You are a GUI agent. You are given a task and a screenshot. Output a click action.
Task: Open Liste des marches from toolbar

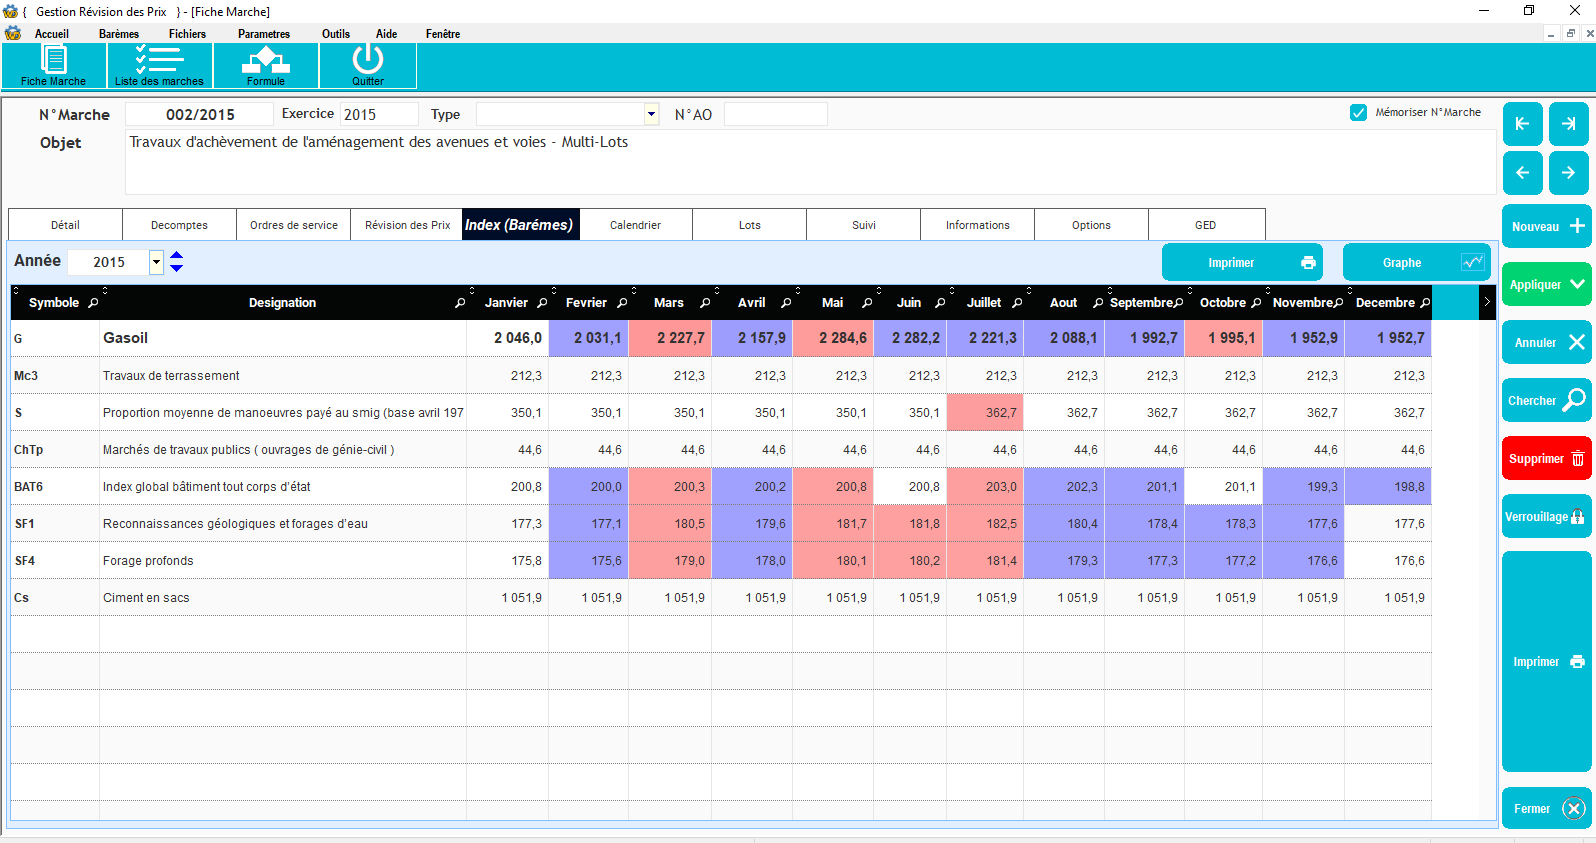[159, 65]
